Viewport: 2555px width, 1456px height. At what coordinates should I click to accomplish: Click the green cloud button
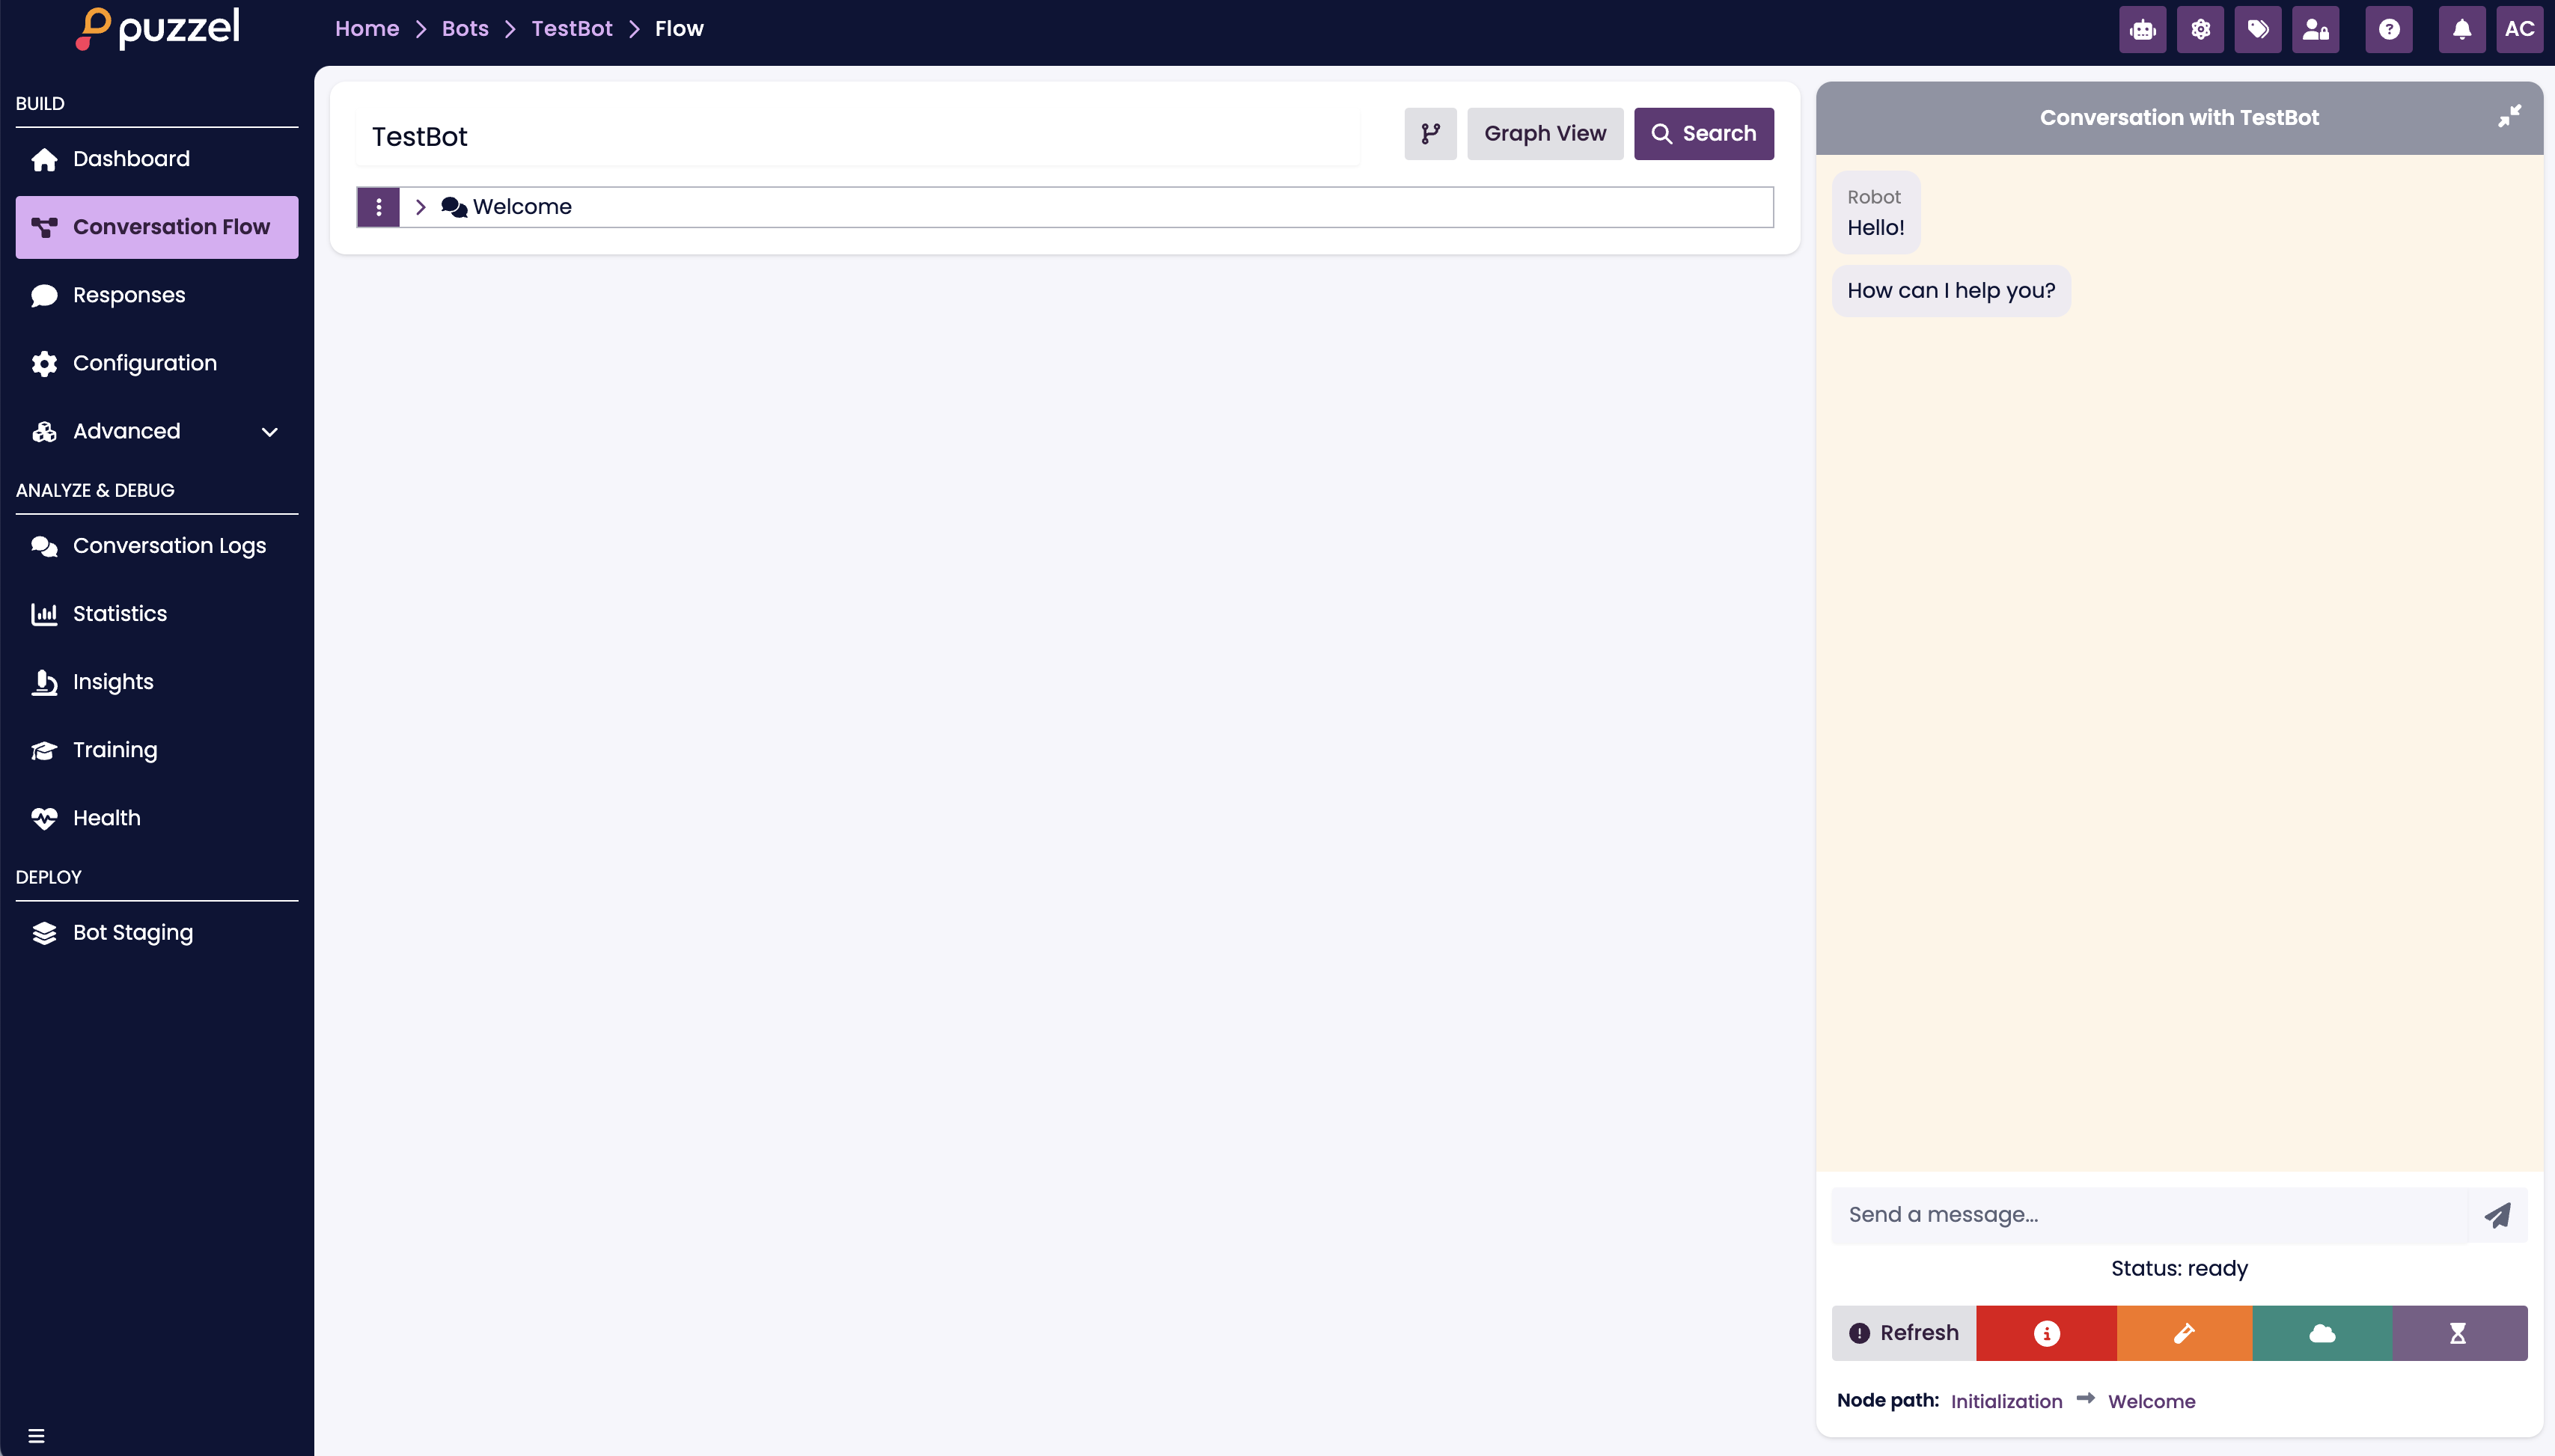tap(2322, 1333)
